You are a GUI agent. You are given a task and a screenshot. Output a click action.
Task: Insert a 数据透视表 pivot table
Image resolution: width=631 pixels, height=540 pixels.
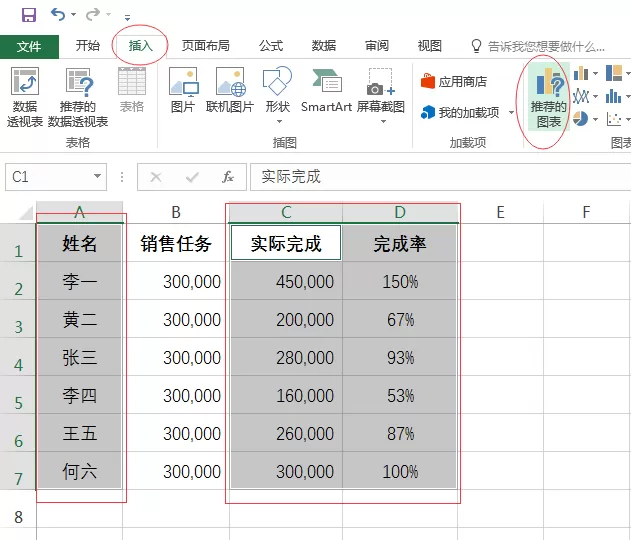(25, 97)
